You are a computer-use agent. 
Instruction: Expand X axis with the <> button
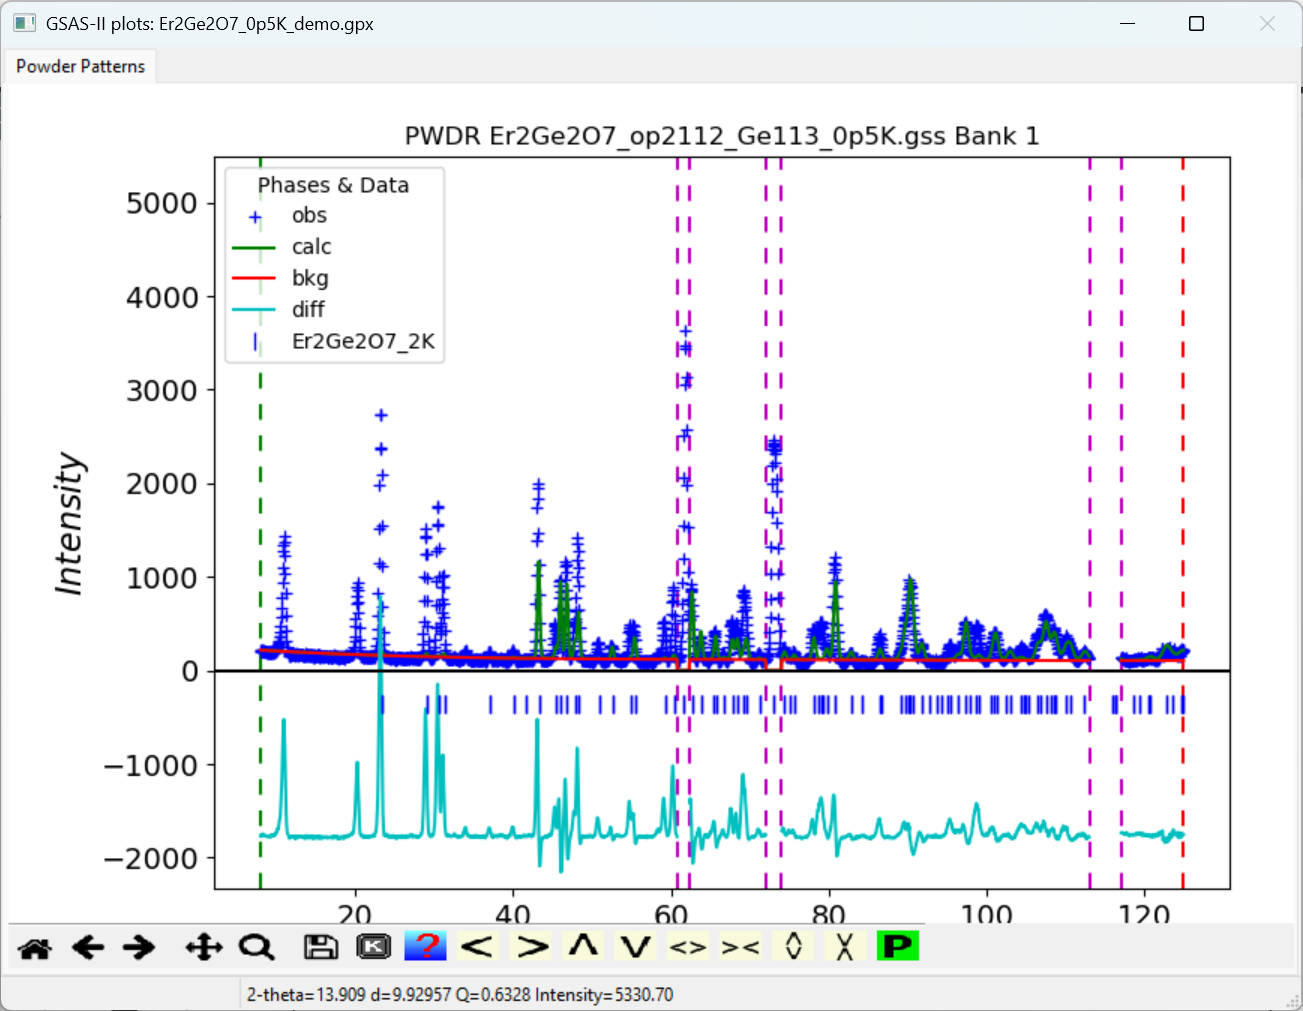point(688,946)
